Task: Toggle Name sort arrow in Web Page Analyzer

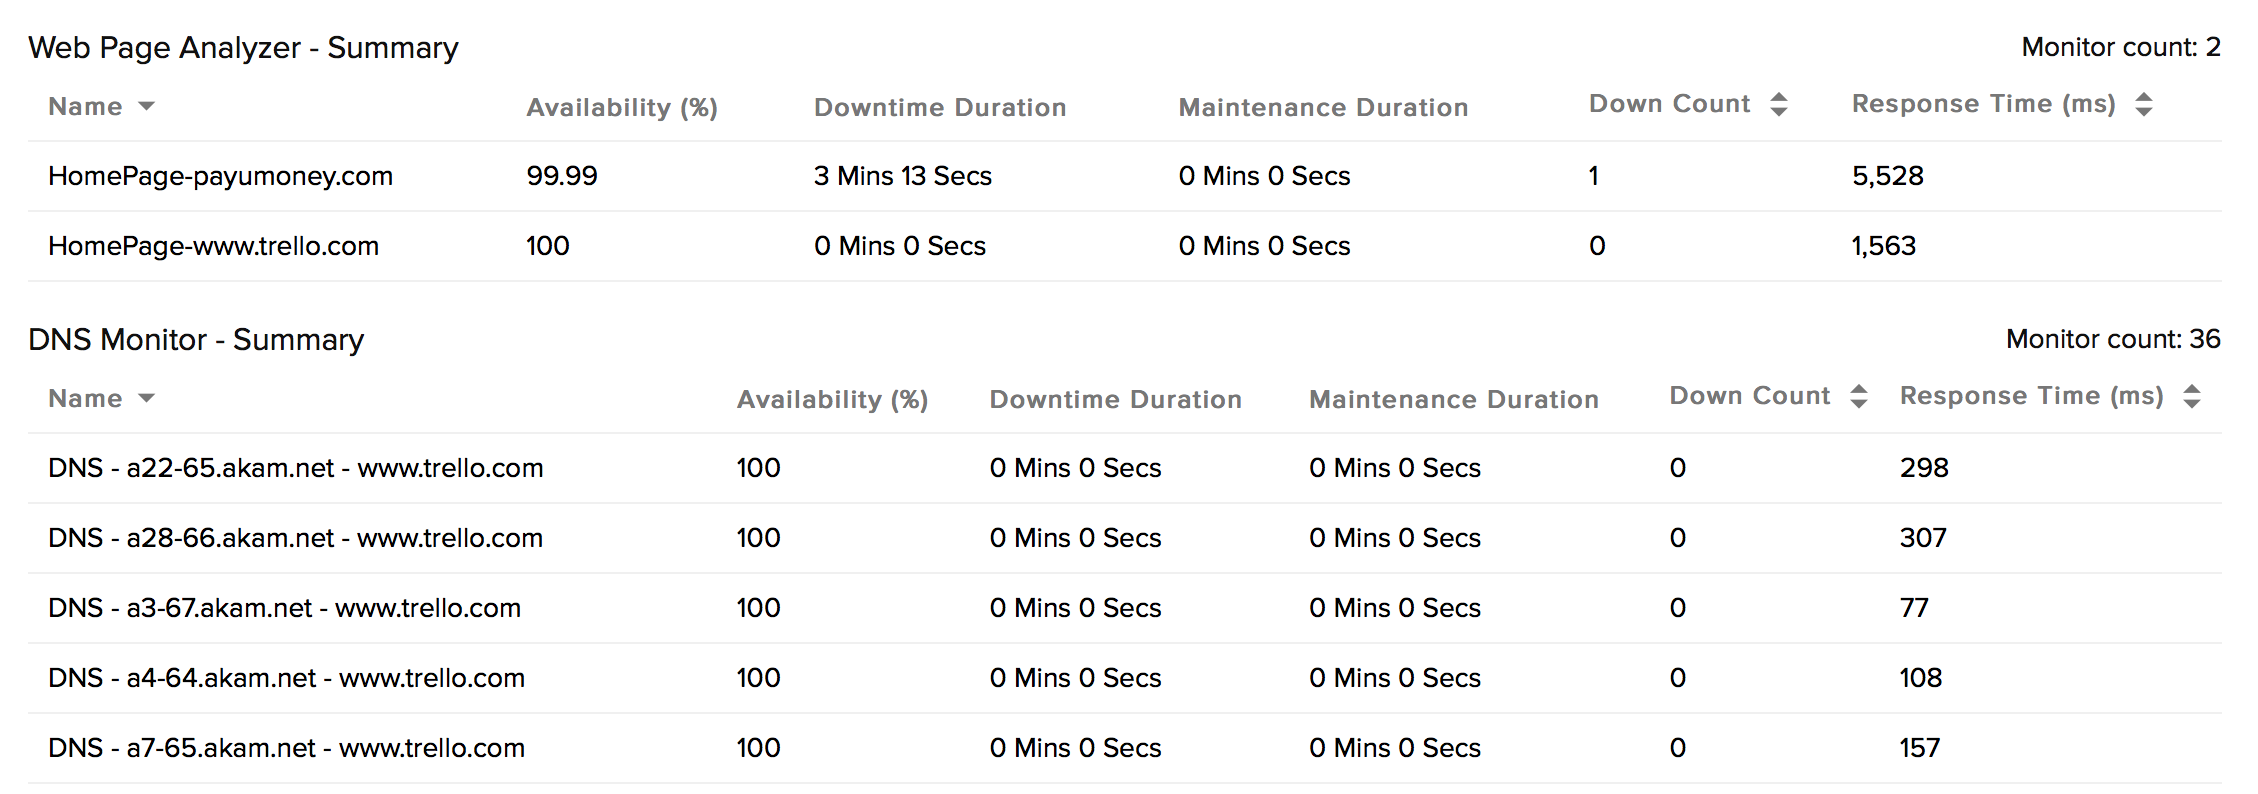Action: tap(146, 106)
